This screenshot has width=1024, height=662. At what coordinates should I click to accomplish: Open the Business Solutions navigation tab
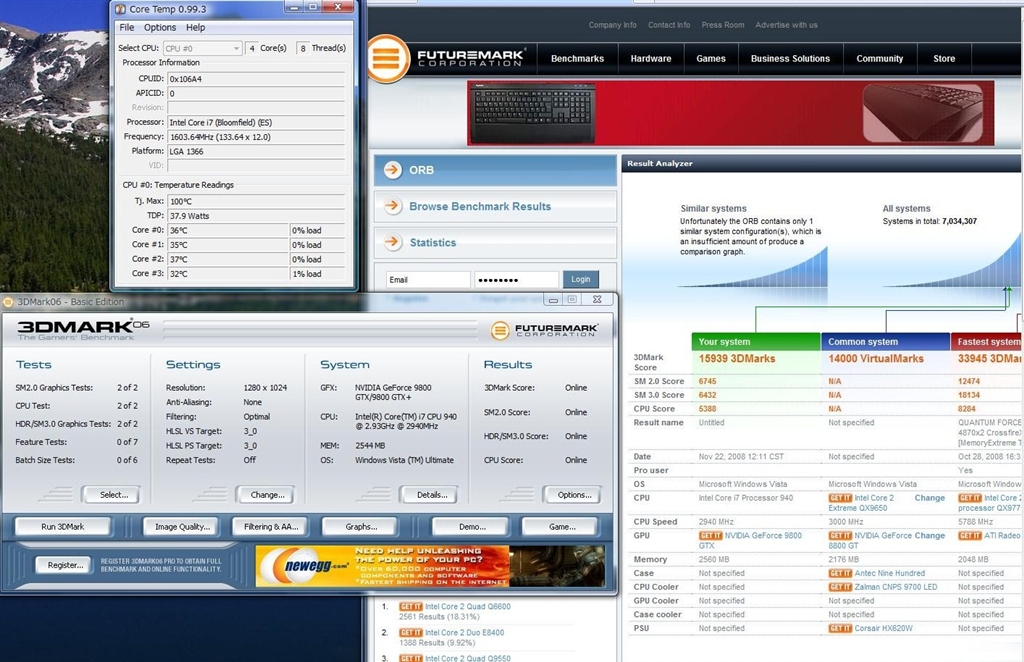(790, 59)
